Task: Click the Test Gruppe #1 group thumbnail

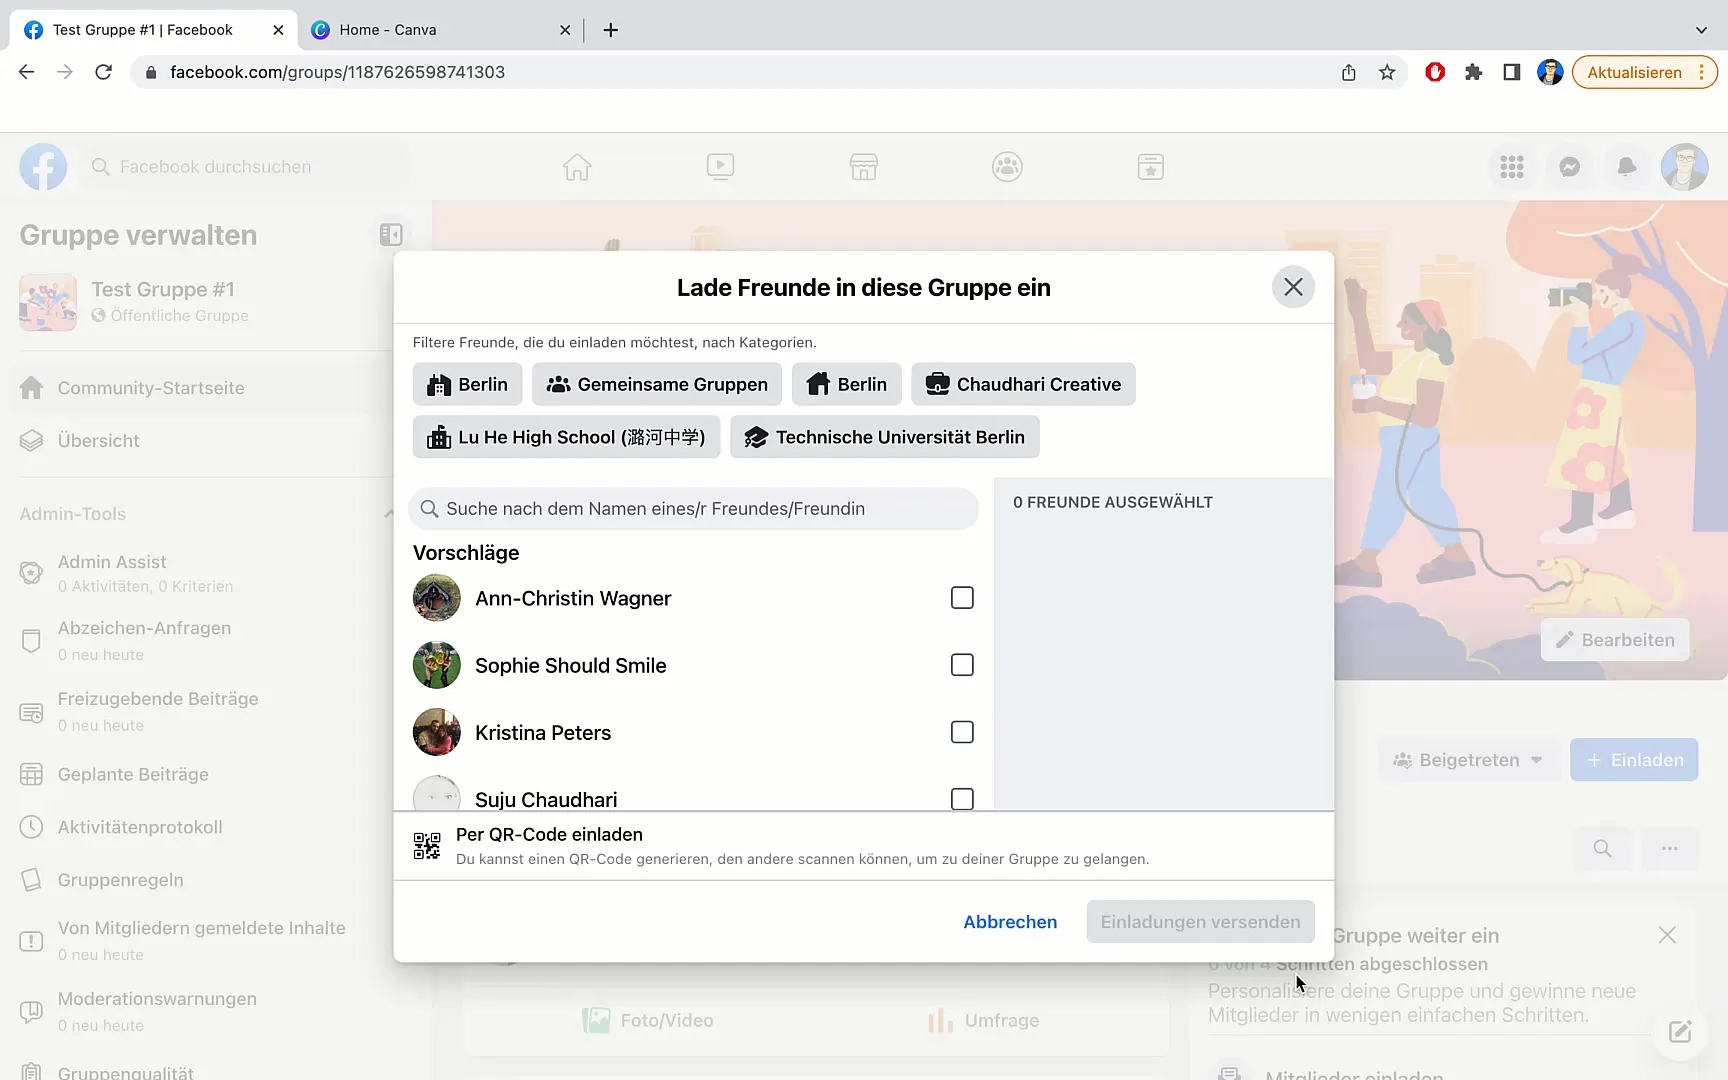Action: 48,302
